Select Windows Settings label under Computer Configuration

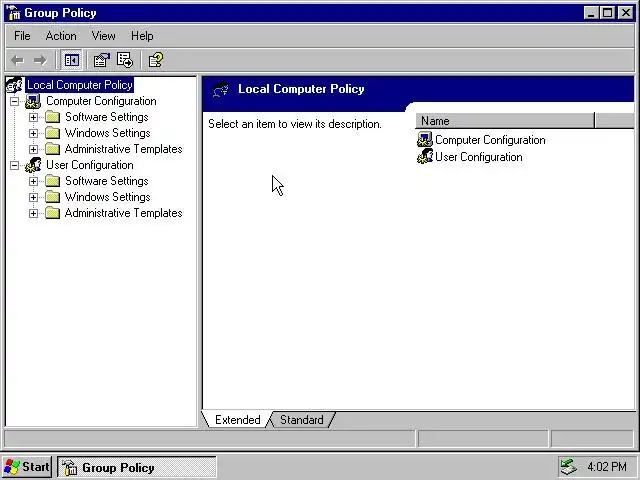[x=108, y=133]
